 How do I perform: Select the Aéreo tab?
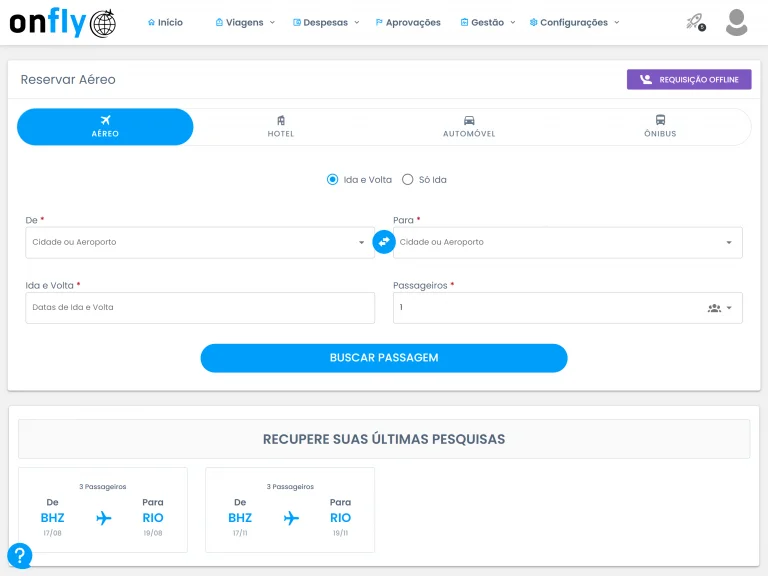pos(105,127)
